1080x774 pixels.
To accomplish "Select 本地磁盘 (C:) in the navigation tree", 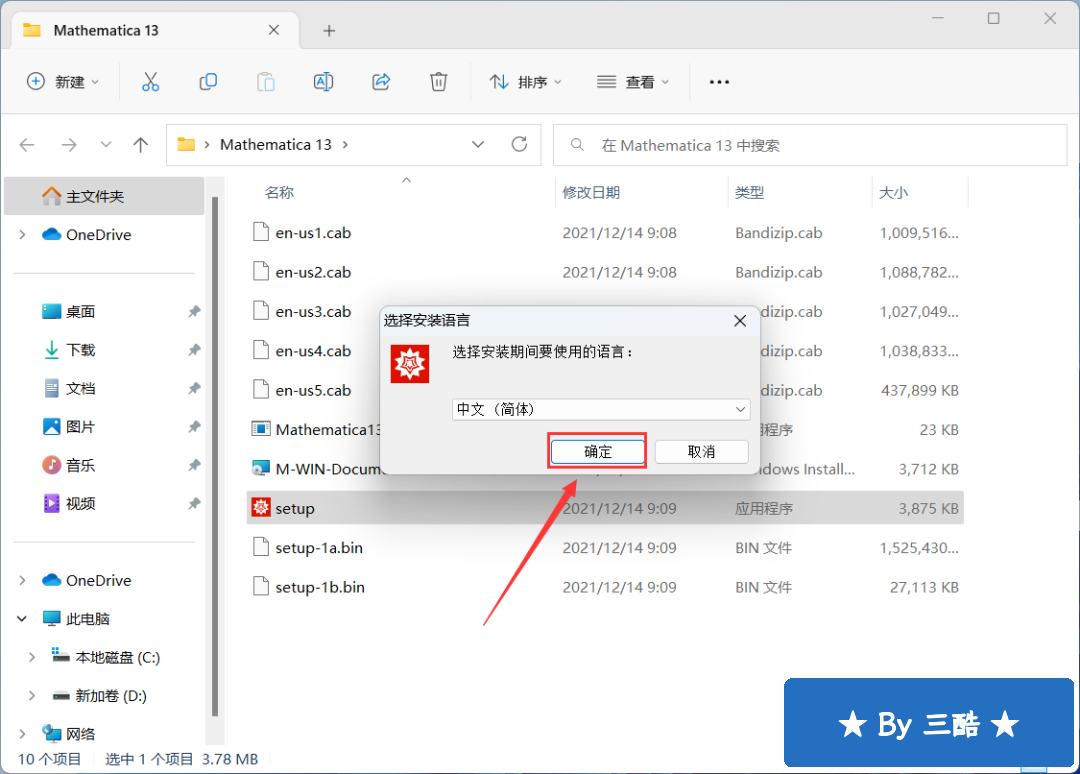I will (117, 657).
